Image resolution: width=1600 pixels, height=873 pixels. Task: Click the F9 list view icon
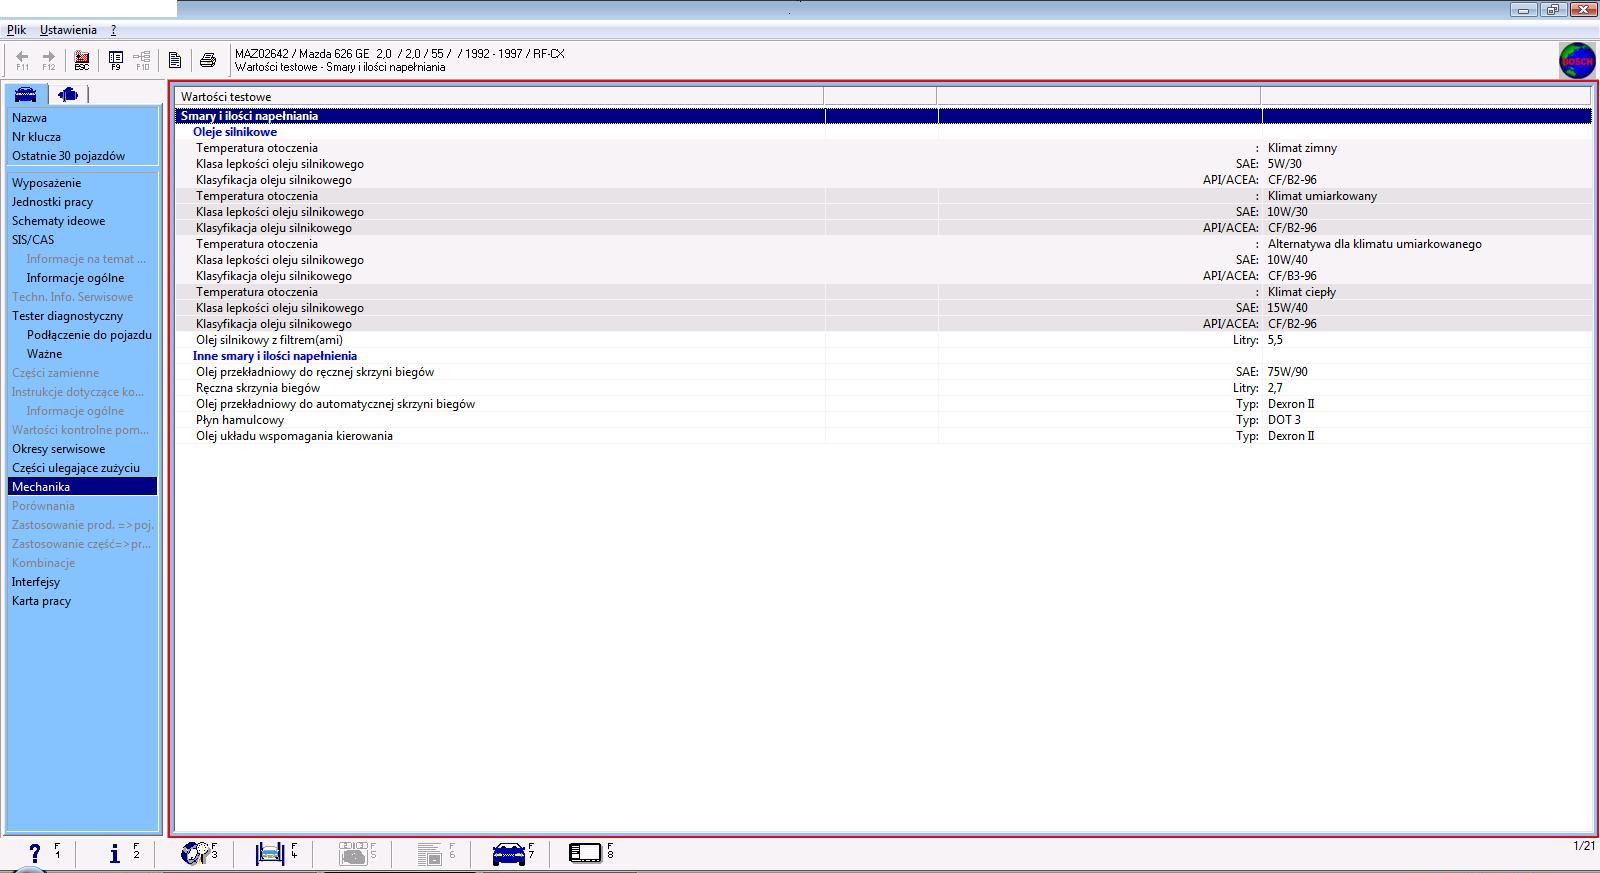coord(116,60)
